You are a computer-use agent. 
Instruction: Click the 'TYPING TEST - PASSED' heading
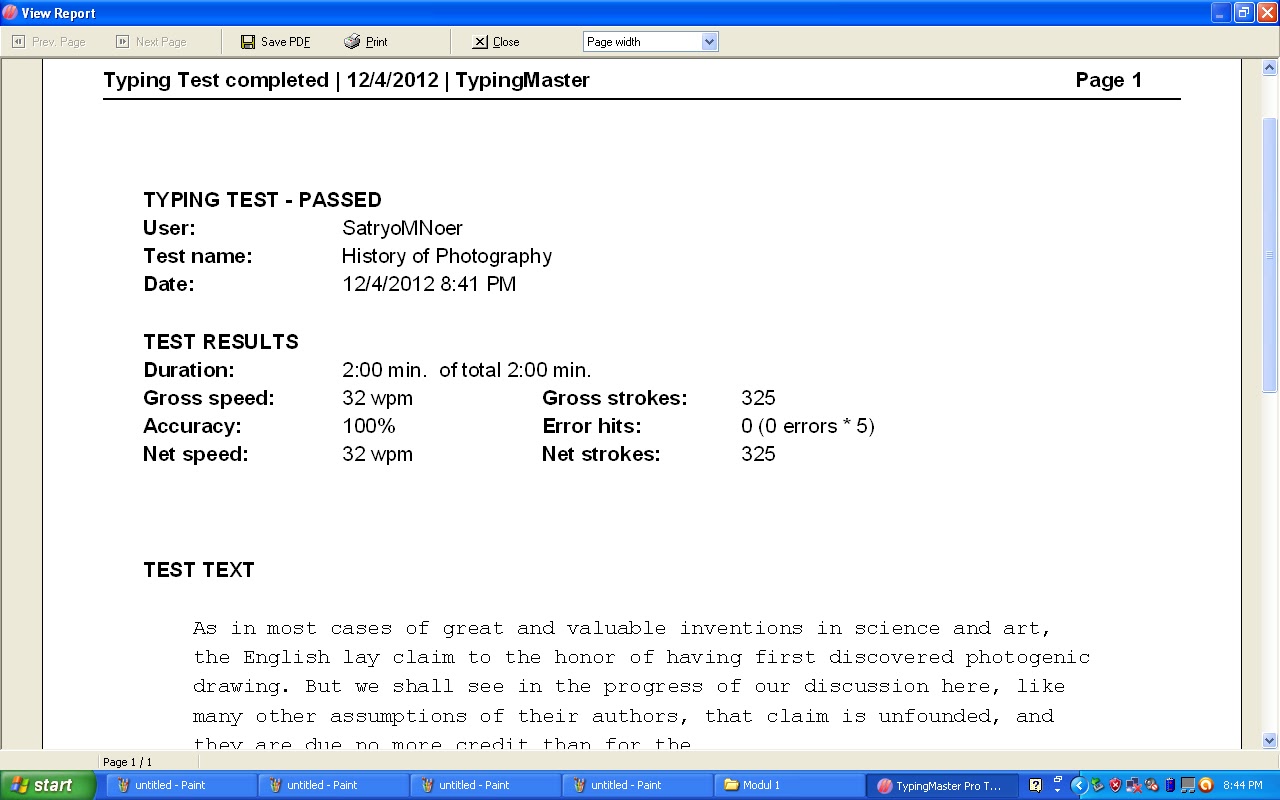(262, 200)
